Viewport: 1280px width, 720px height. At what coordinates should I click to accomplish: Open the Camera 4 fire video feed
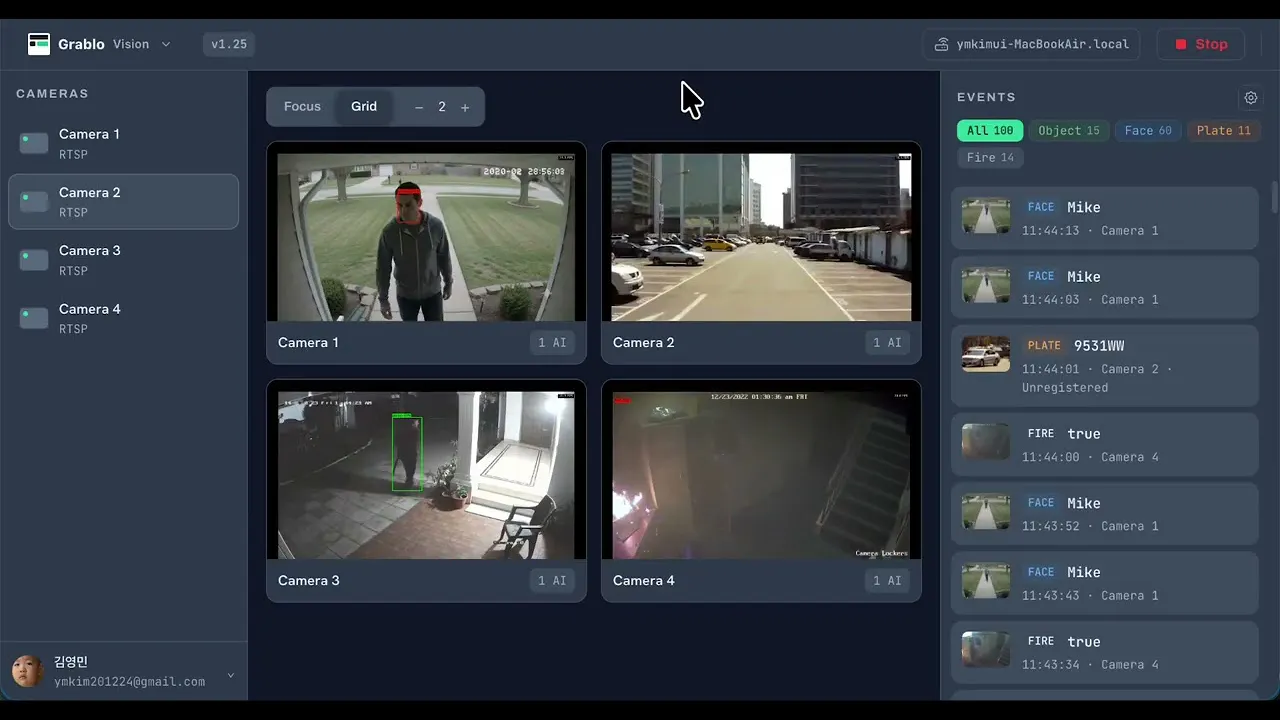pyautogui.click(x=761, y=475)
